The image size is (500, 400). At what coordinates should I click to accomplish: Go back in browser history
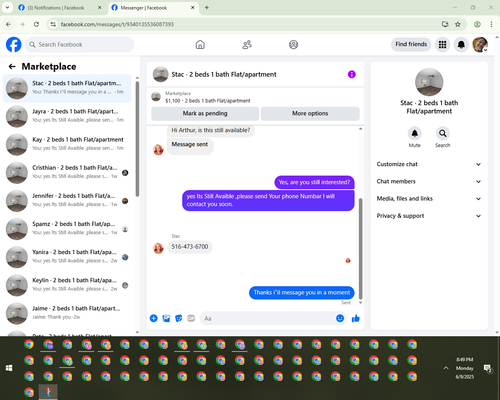pyautogui.click(x=8, y=24)
